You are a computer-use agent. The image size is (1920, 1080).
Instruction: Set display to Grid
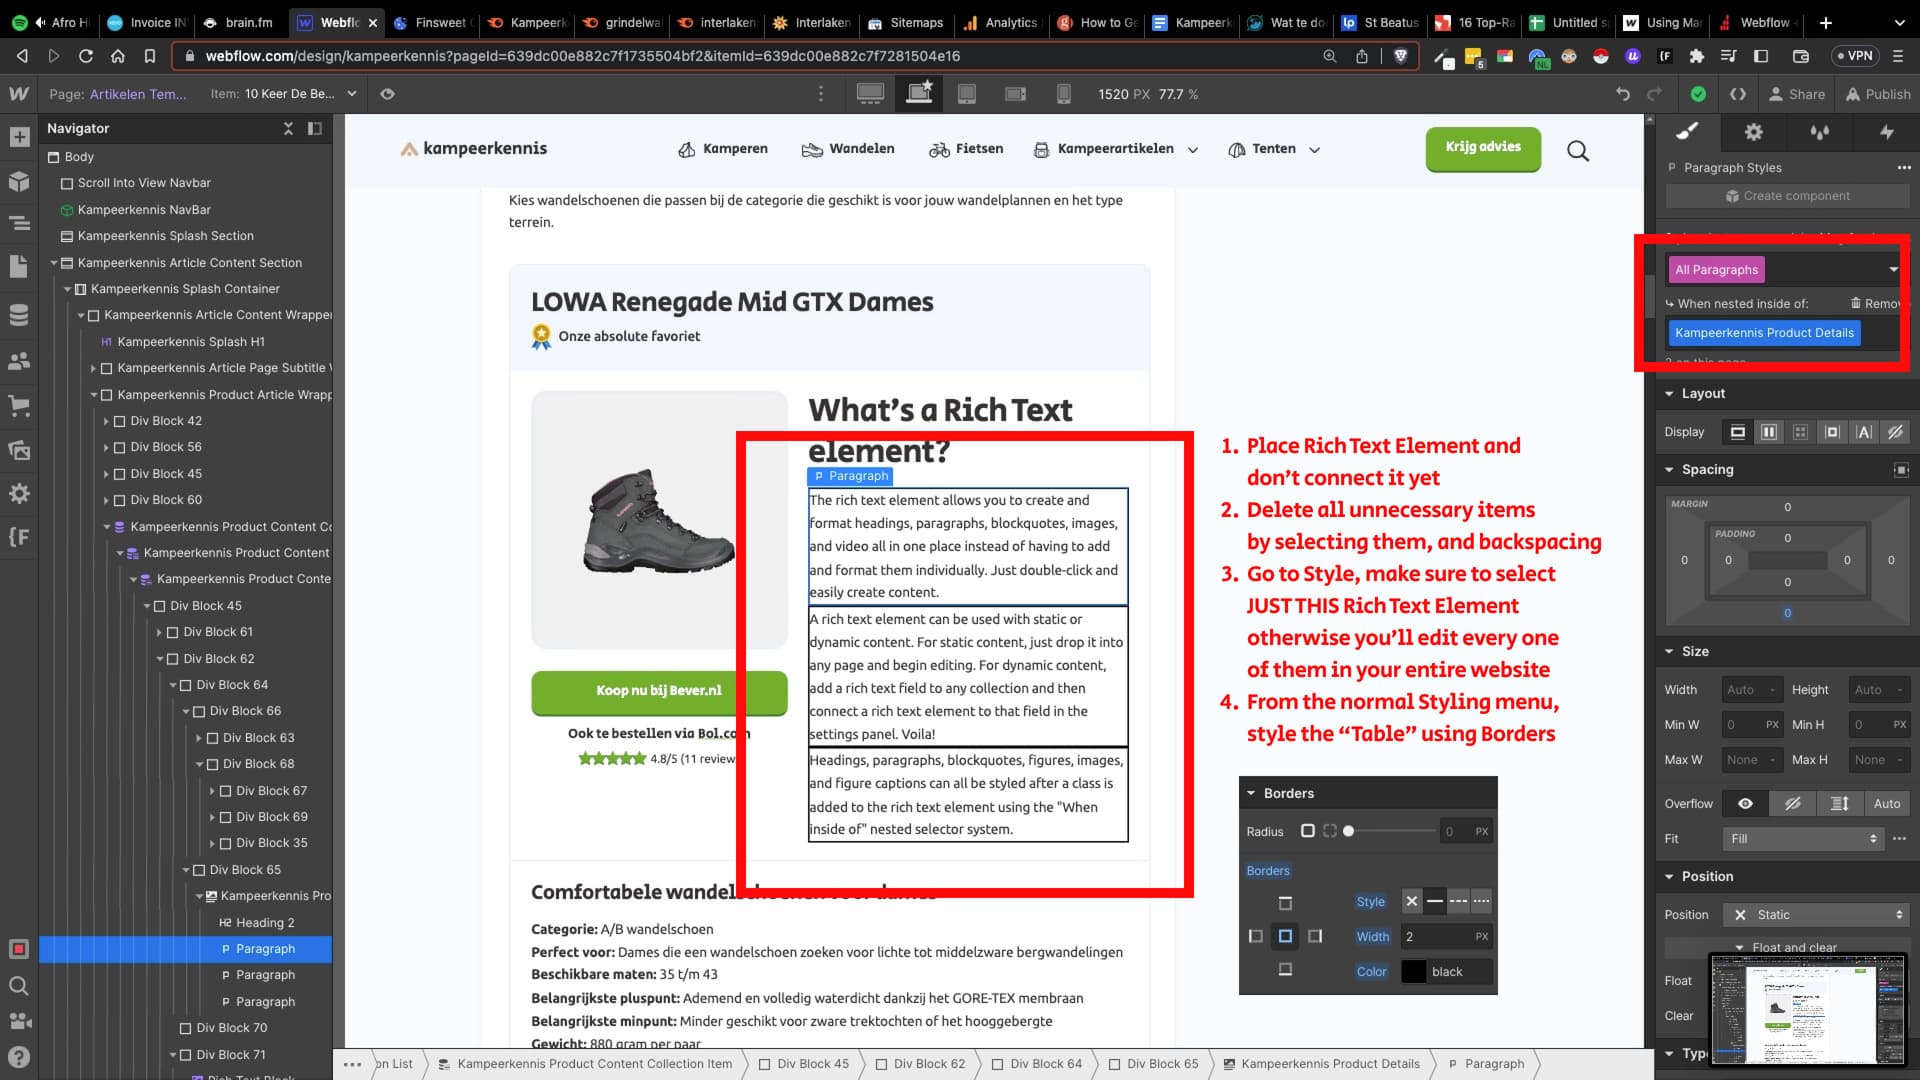click(1800, 432)
